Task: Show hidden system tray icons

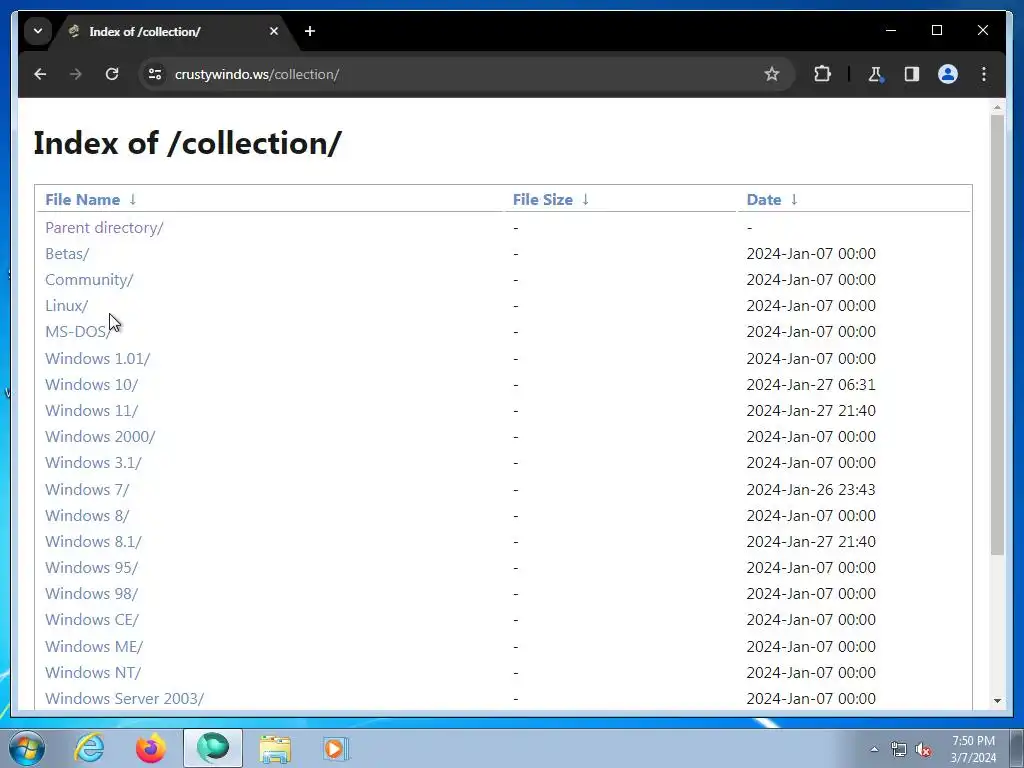Action: [x=874, y=750]
